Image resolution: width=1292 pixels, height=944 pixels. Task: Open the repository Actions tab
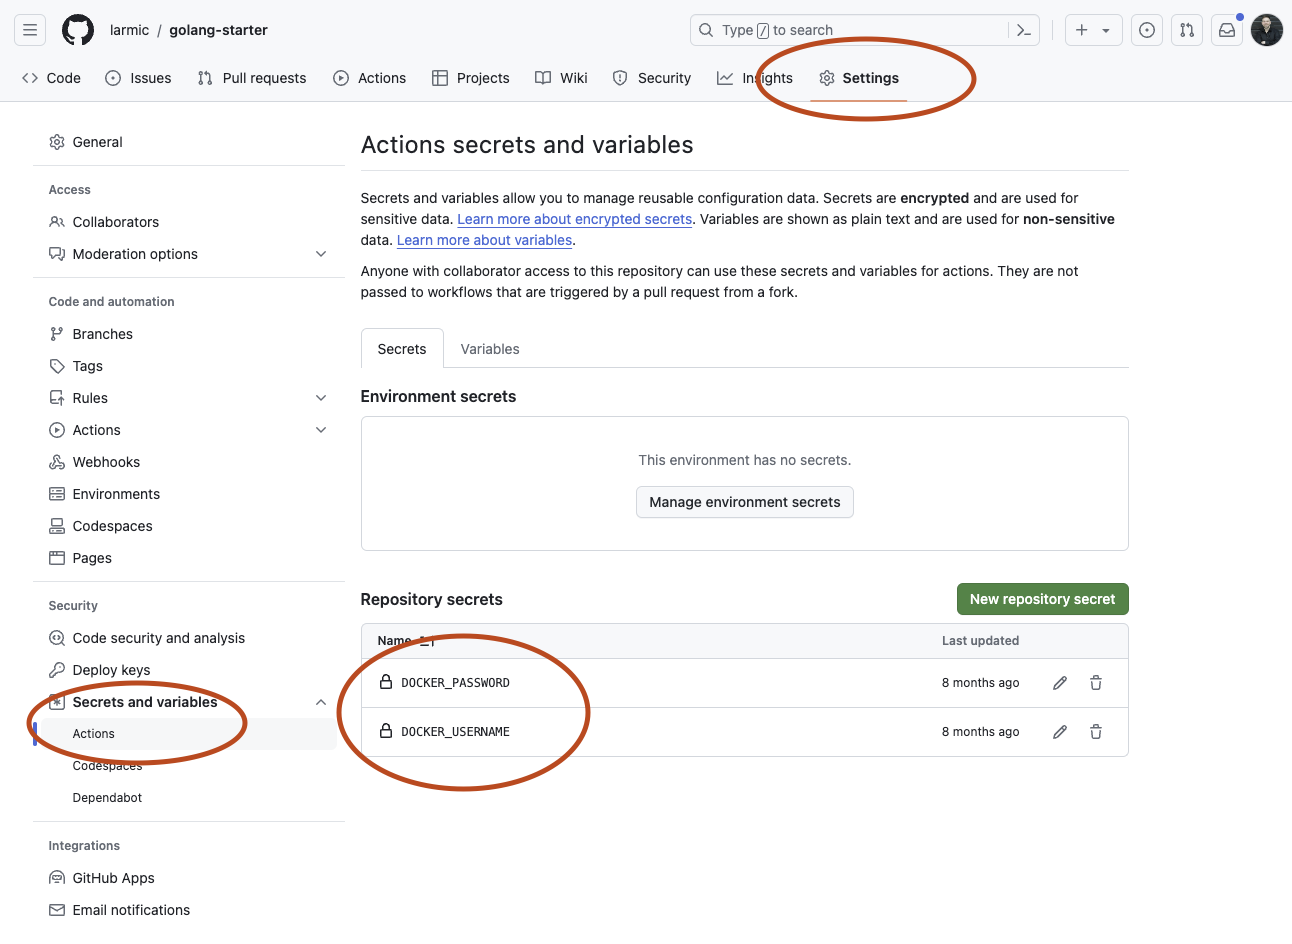(370, 78)
